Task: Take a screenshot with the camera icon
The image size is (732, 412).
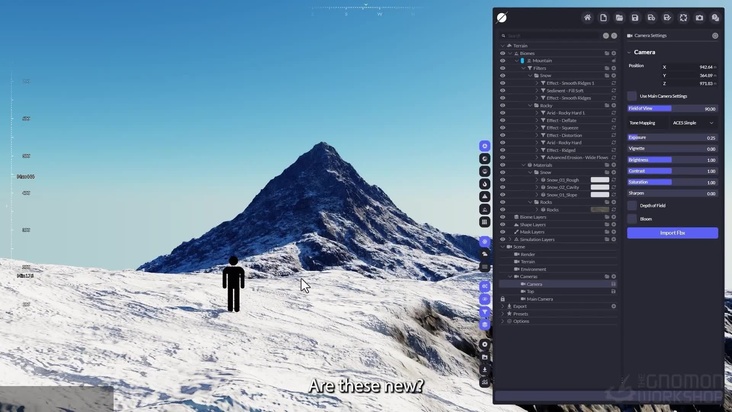Action: pyautogui.click(x=699, y=18)
